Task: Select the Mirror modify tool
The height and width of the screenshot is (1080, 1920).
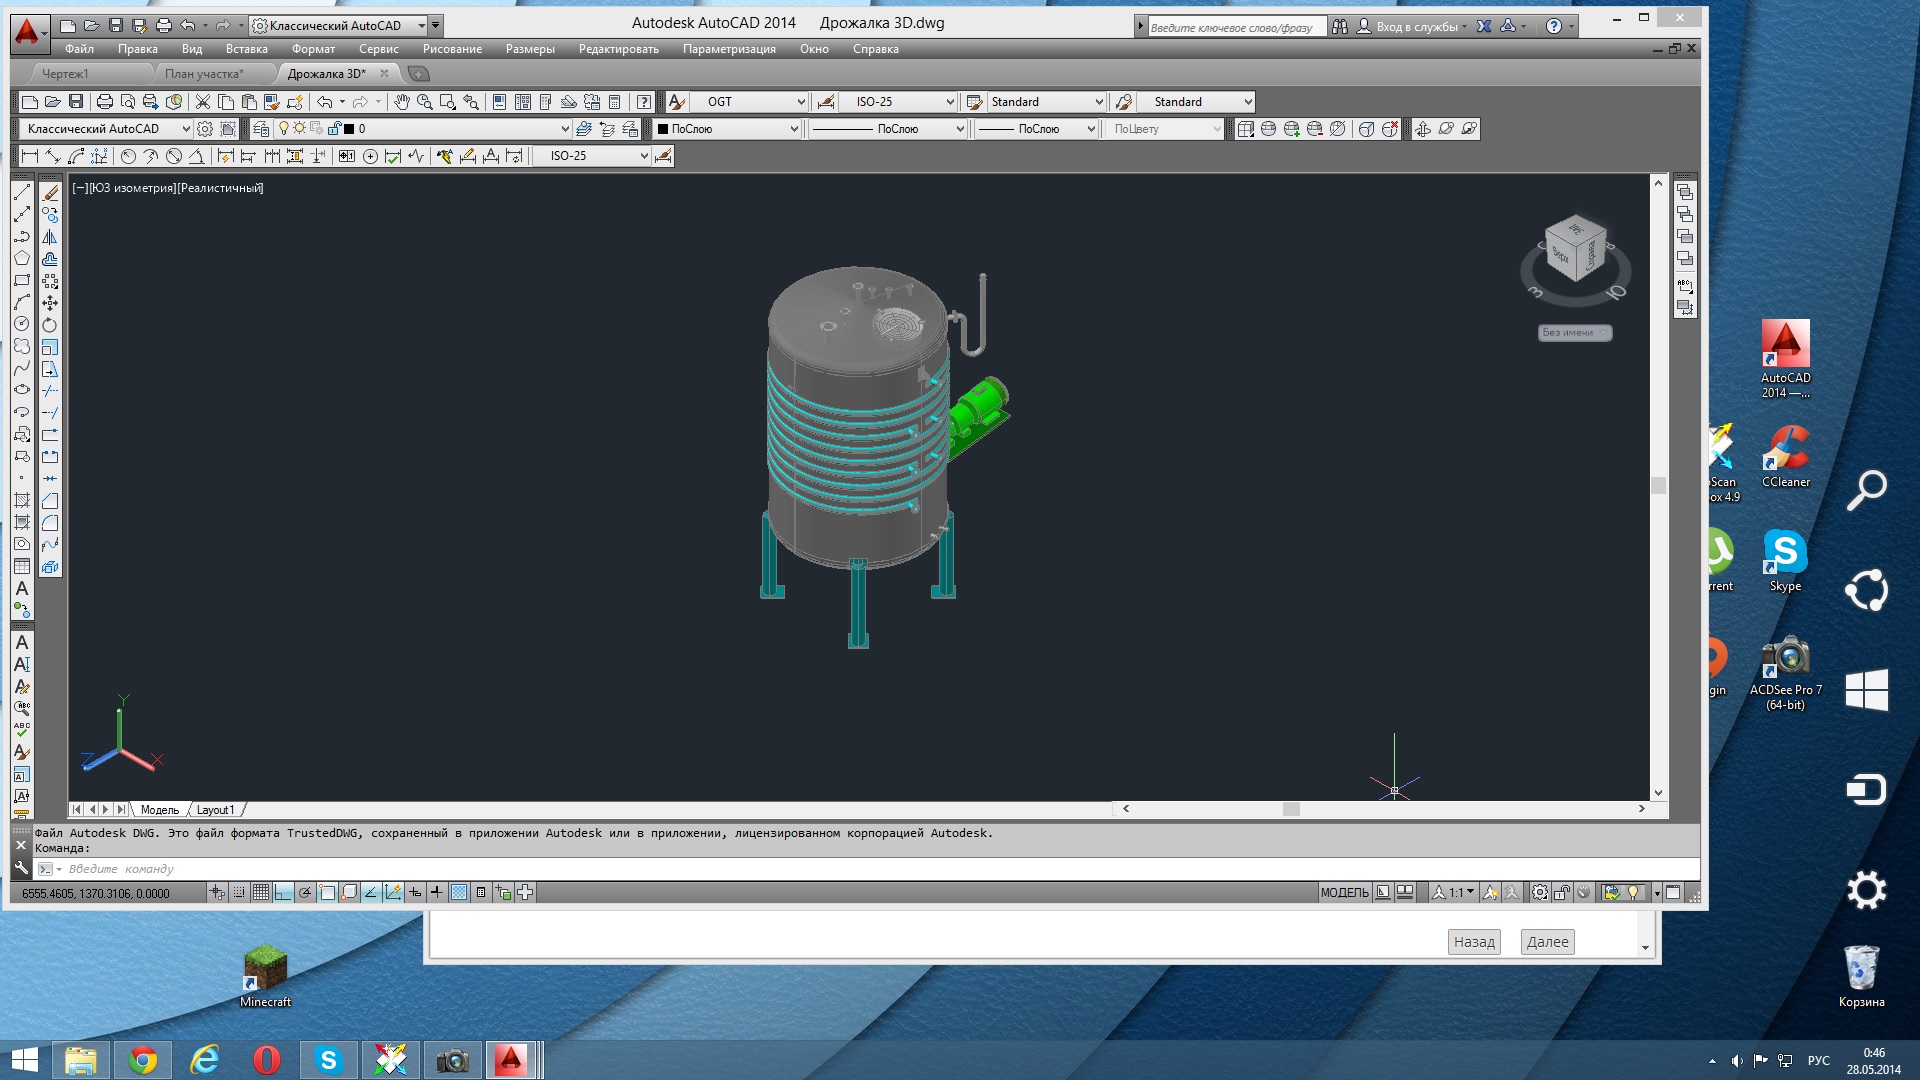Action: click(x=50, y=237)
